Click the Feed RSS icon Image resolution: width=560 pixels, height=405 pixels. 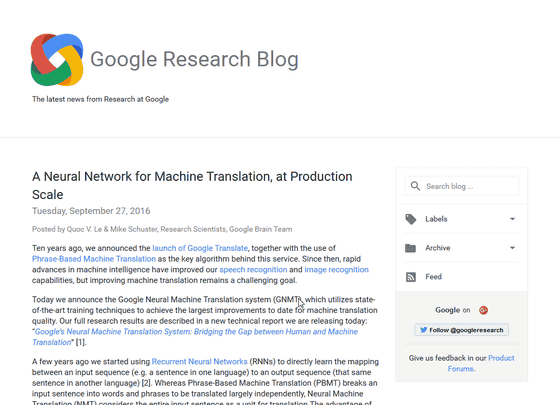coord(411,277)
